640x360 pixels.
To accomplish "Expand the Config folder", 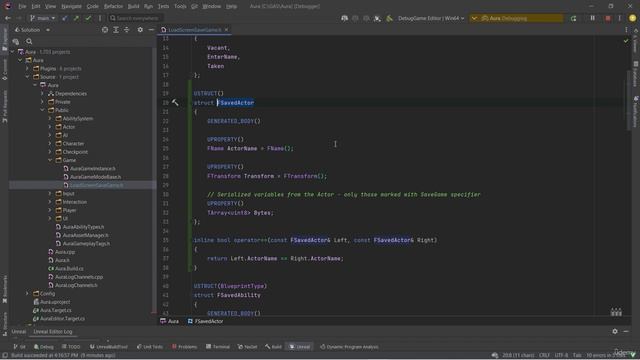I will pos(27,293).
